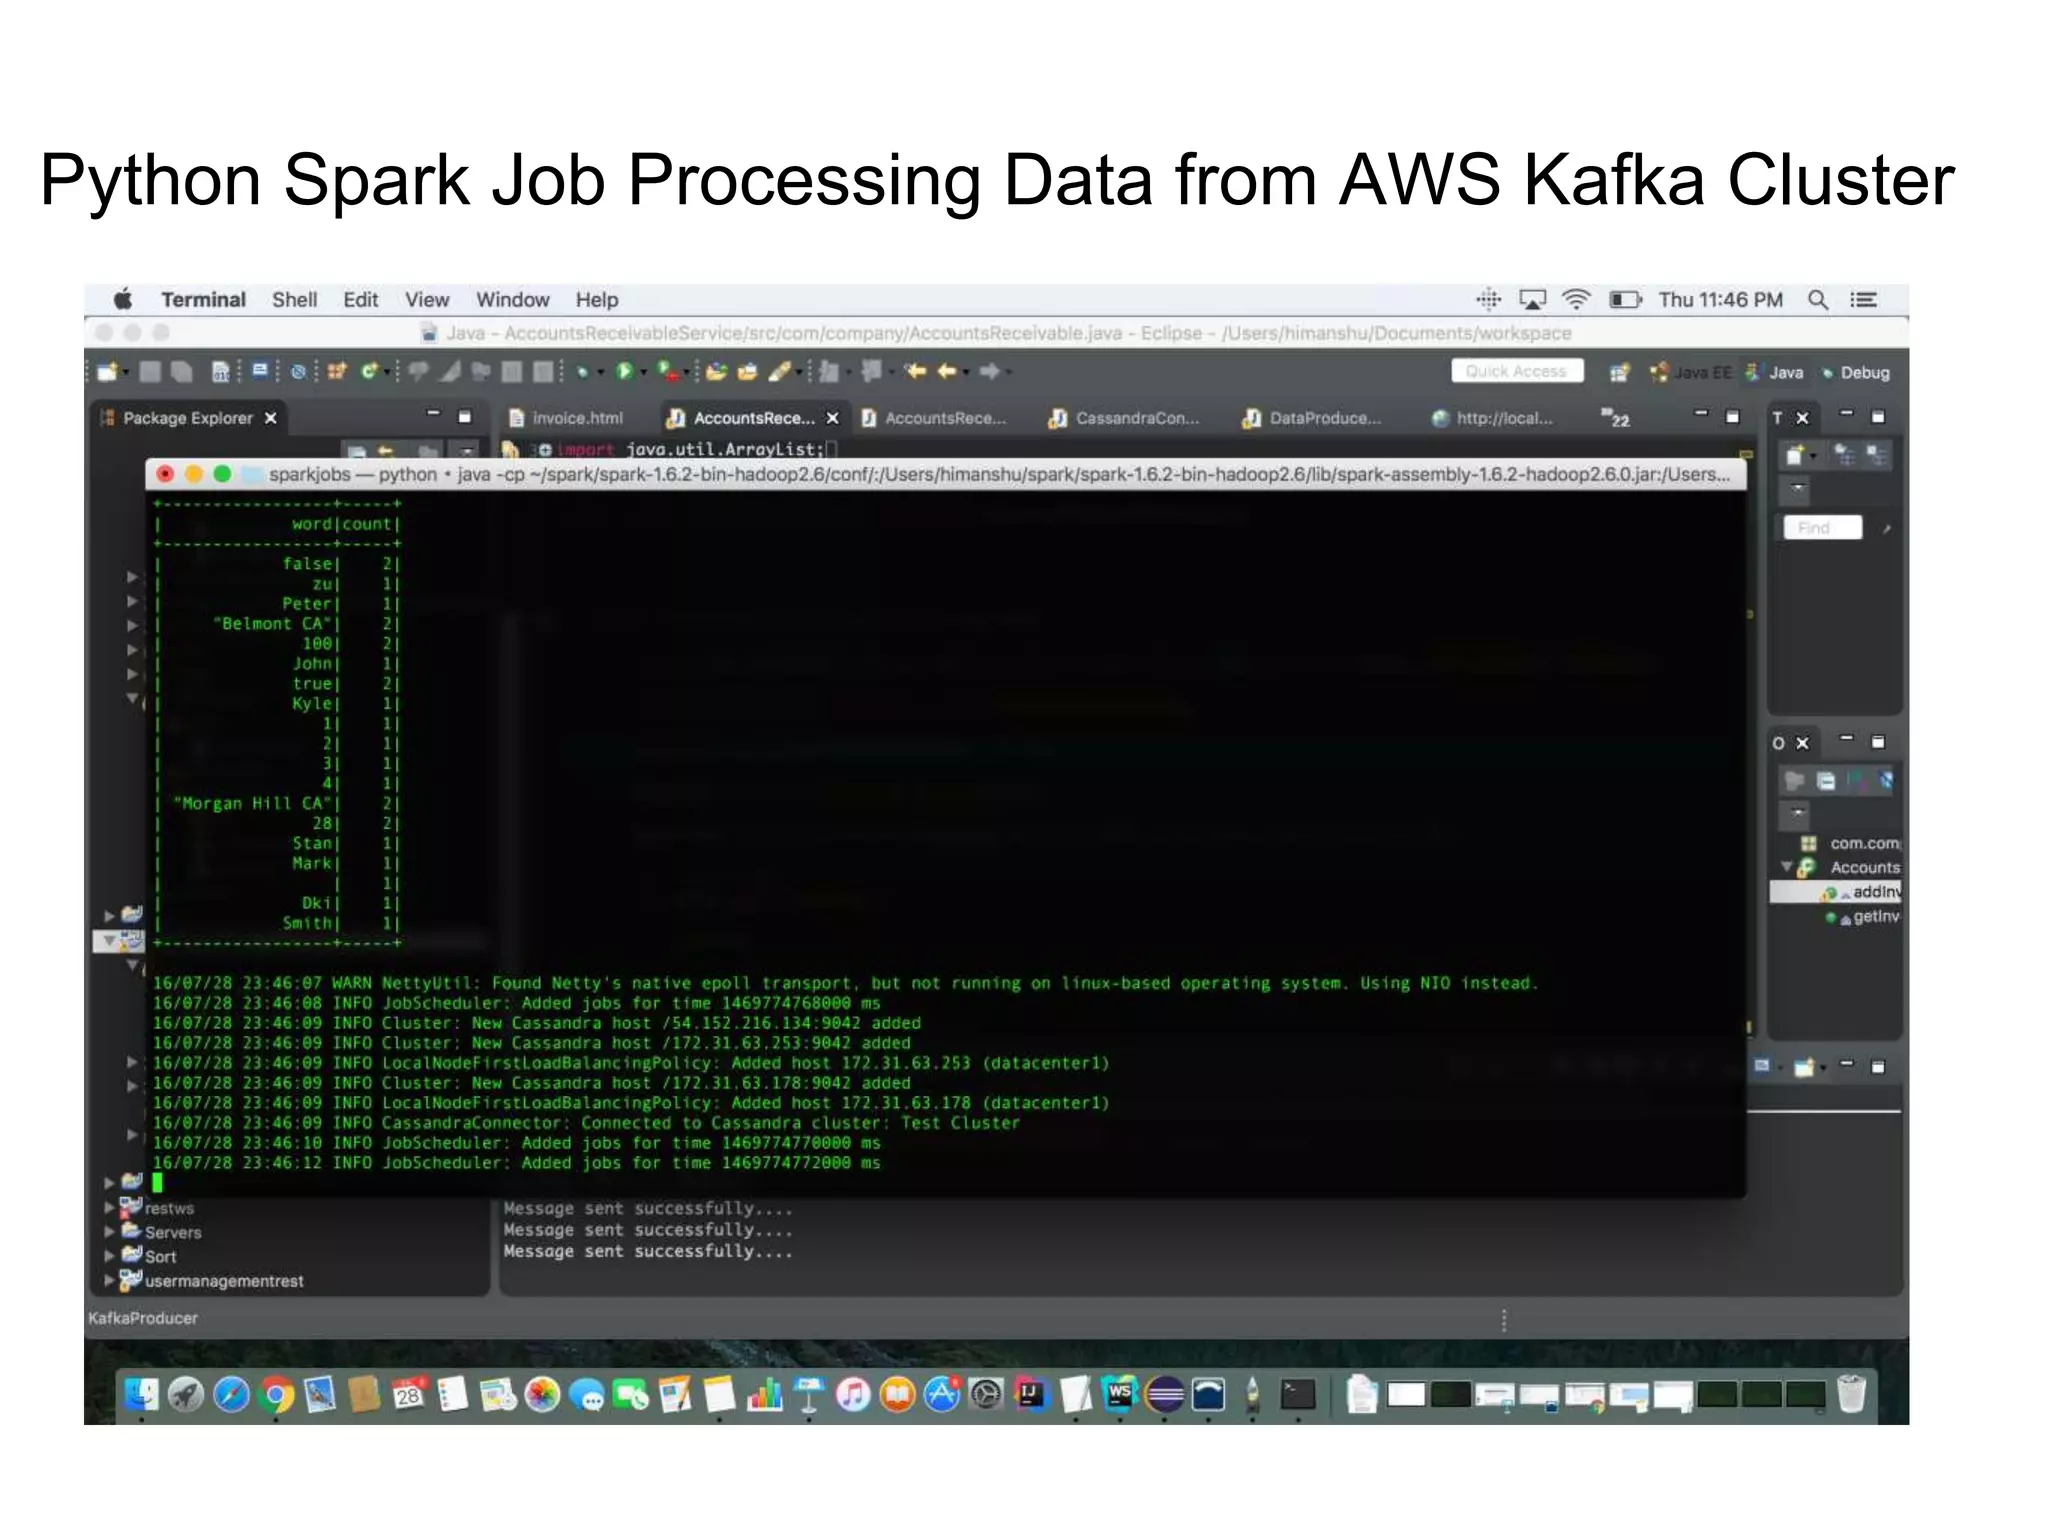Screen dimensions: 2048x1536
Task: Click the battery status icon
Action: pos(1625,299)
